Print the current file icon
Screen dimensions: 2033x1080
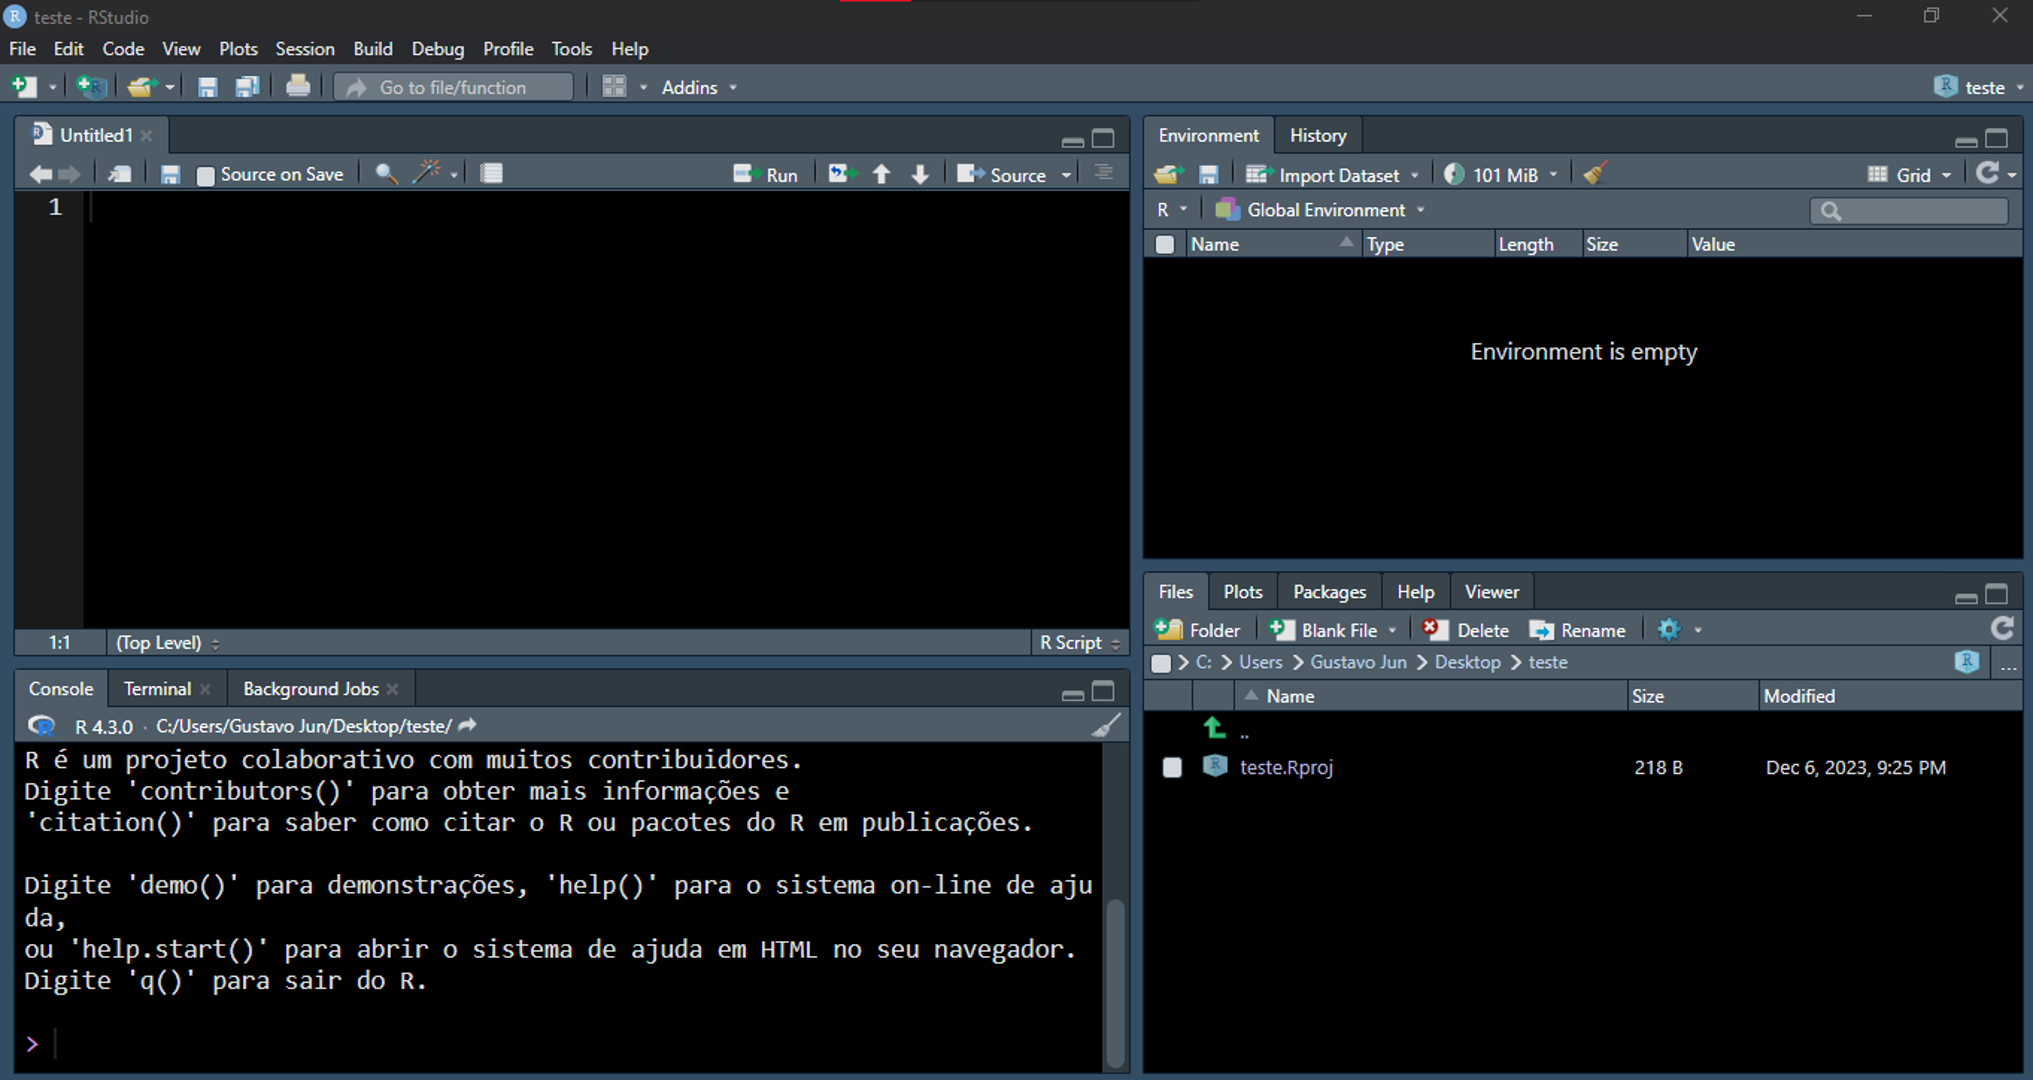[297, 87]
